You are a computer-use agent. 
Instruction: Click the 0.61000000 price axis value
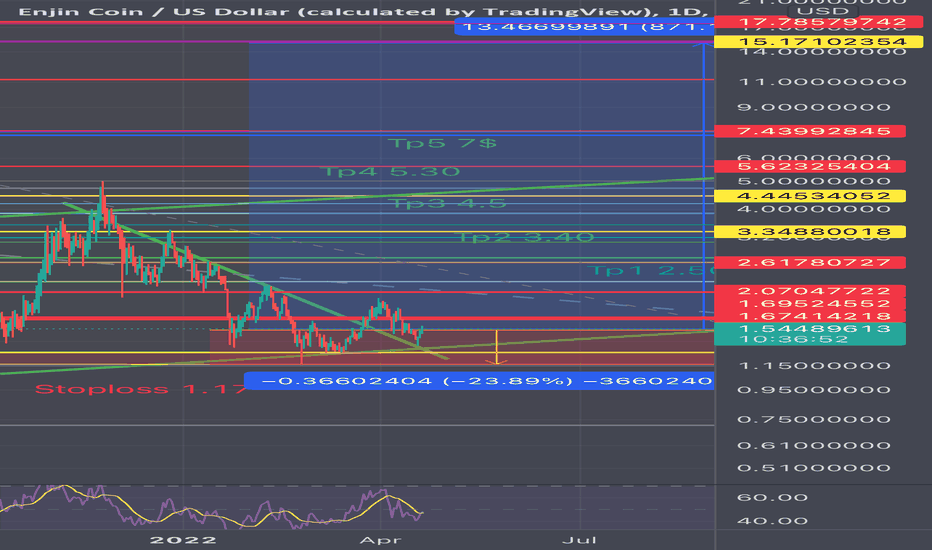coord(814,446)
